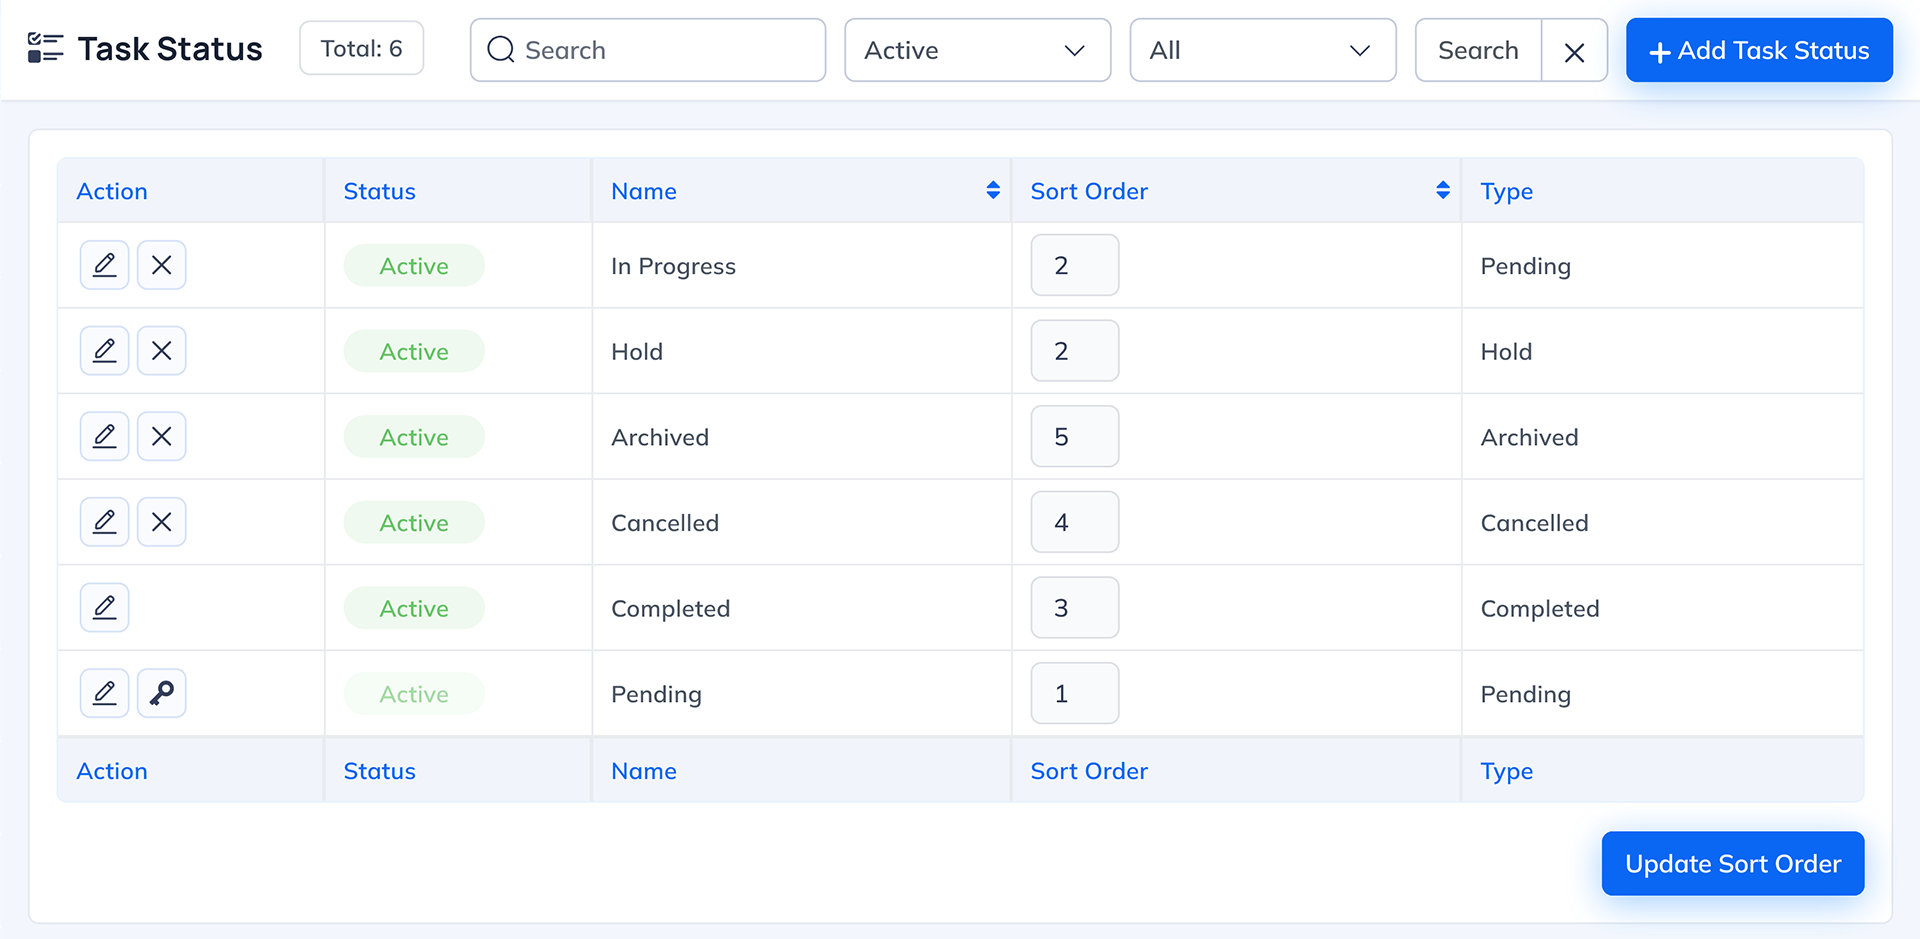Screen dimensions: 1920x939
Task: Click the sort order field for Archived
Action: [1074, 437]
